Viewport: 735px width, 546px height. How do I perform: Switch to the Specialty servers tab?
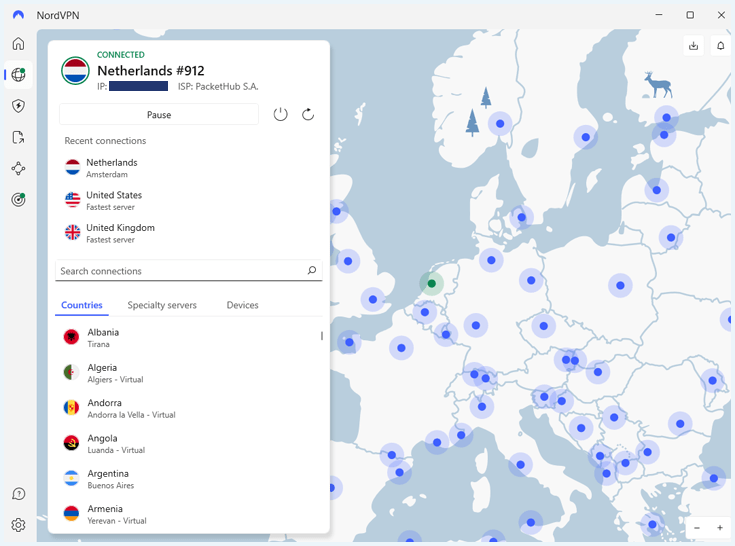[x=162, y=305]
